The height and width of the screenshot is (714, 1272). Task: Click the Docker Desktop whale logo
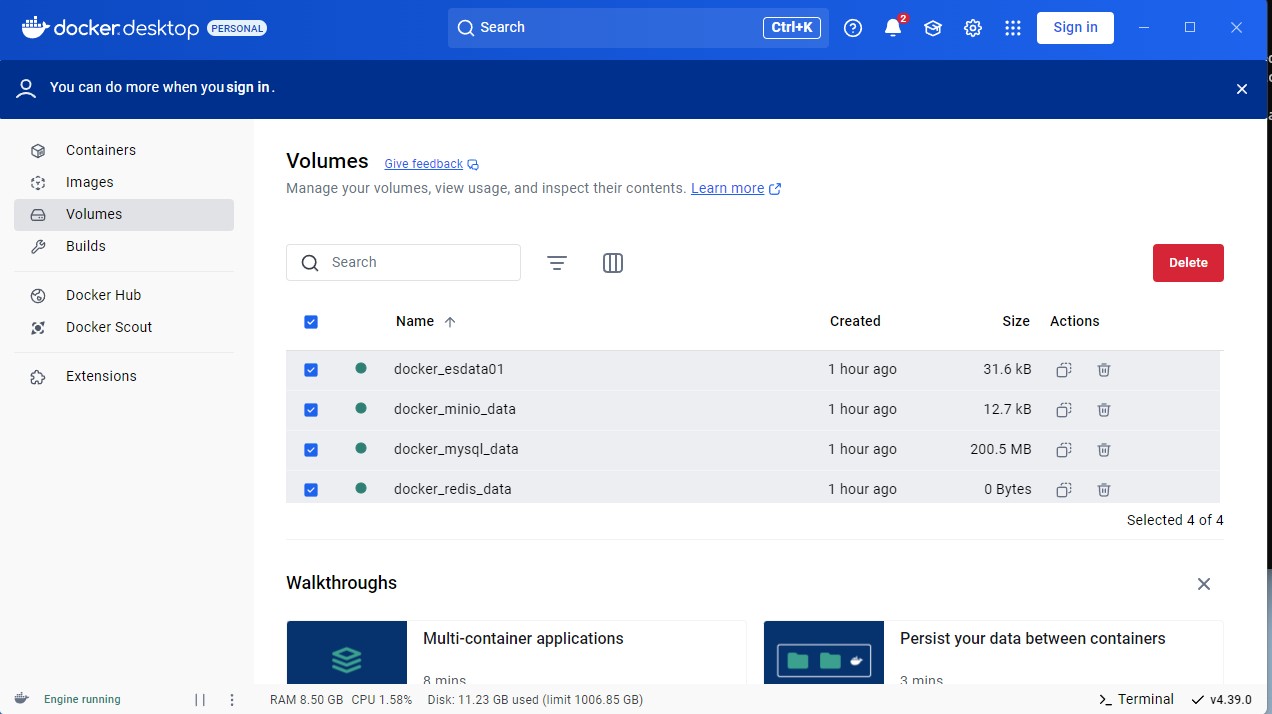pyautogui.click(x=36, y=27)
